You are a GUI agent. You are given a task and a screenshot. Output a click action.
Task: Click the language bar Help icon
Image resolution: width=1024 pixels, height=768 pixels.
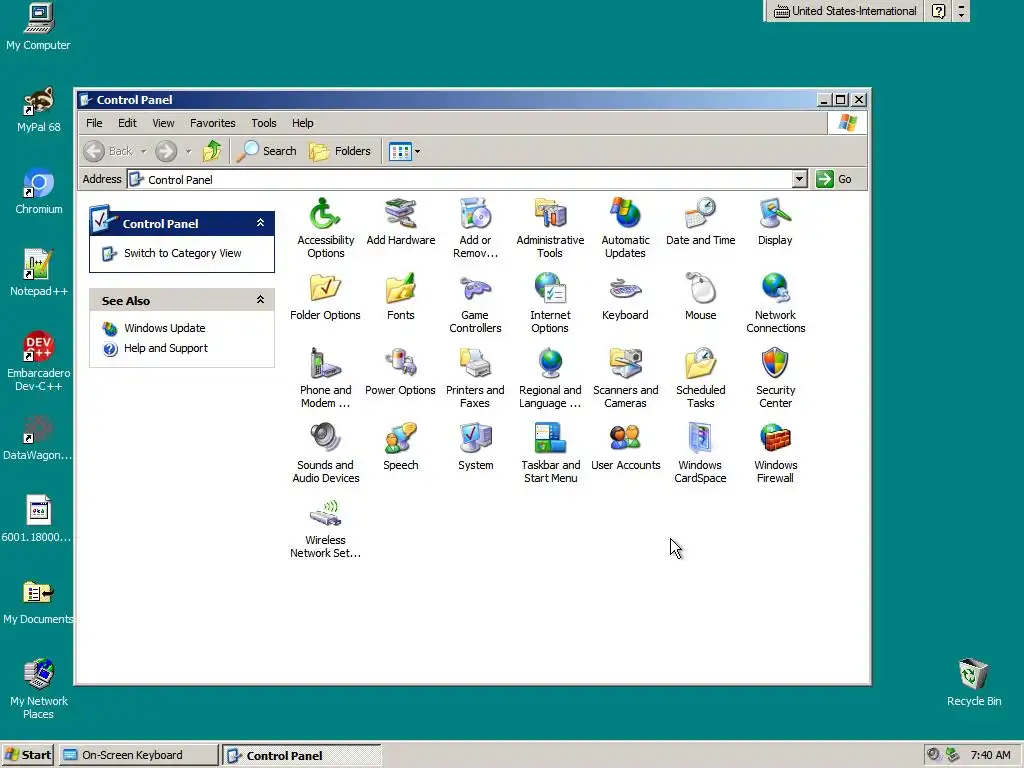pyautogui.click(x=938, y=11)
